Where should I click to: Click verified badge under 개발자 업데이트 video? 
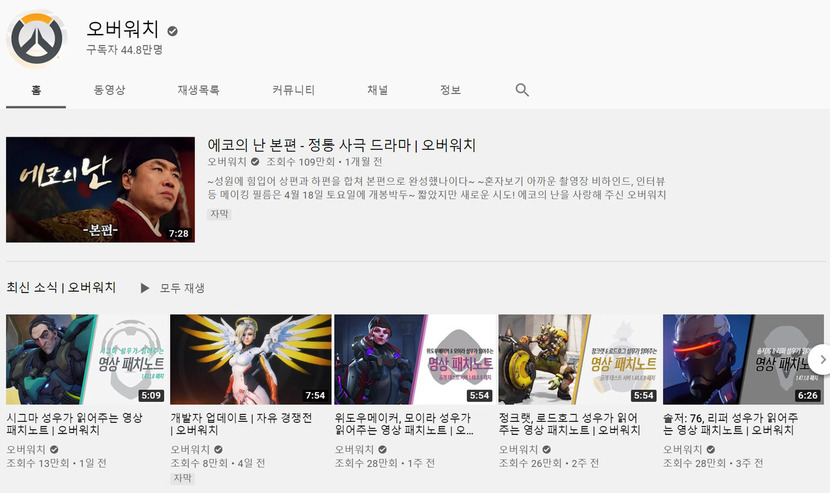click(x=218, y=450)
